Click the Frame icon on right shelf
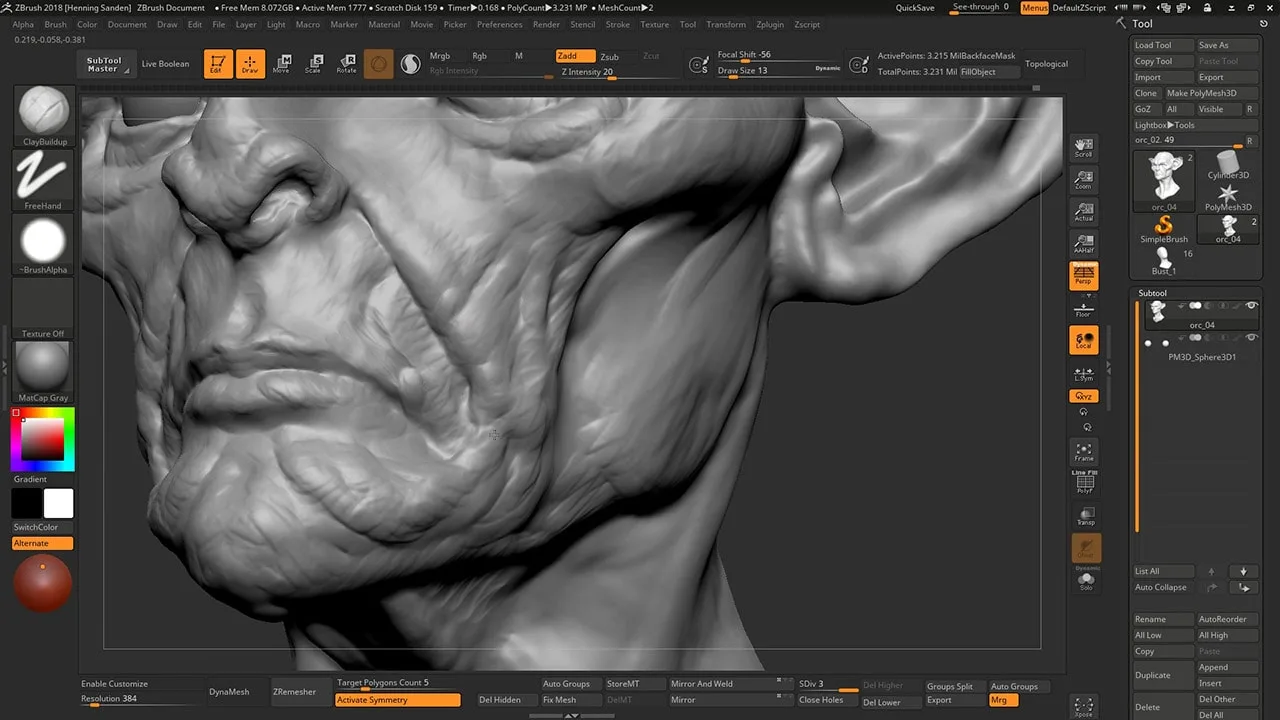This screenshot has width=1280, height=720. tap(1084, 452)
